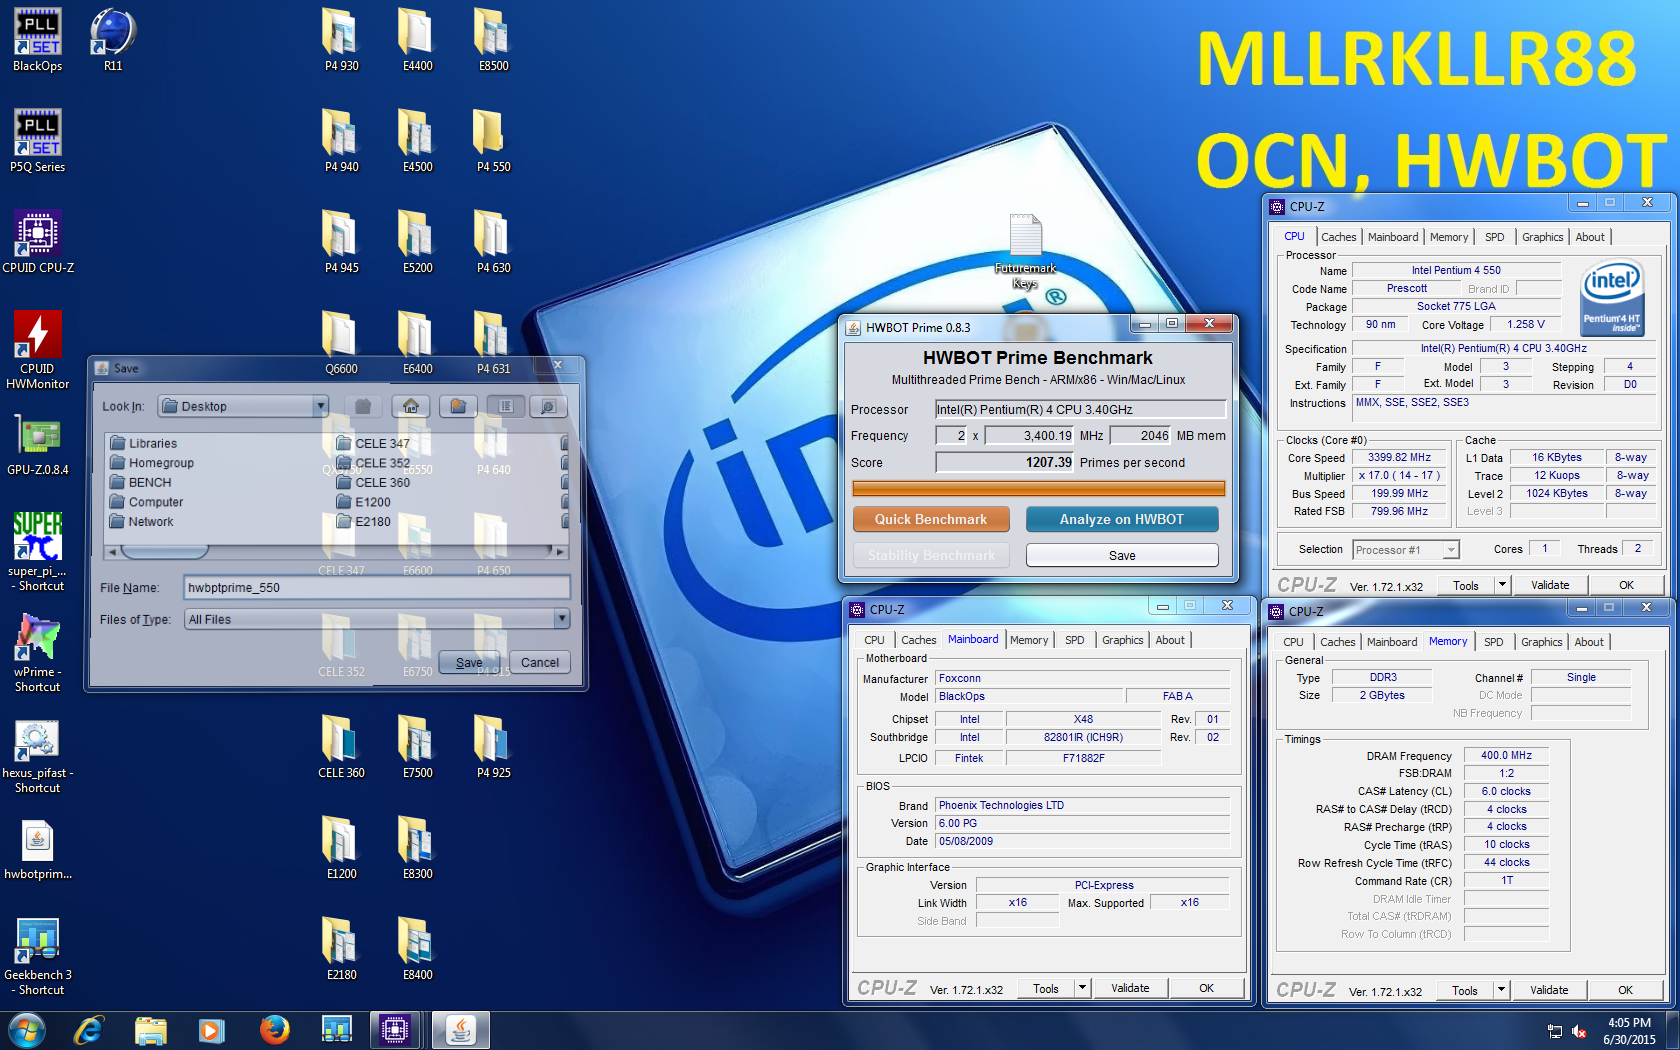1680x1050 pixels.
Task: Open the Processor #1 selection dropdown
Action: pyautogui.click(x=1406, y=550)
